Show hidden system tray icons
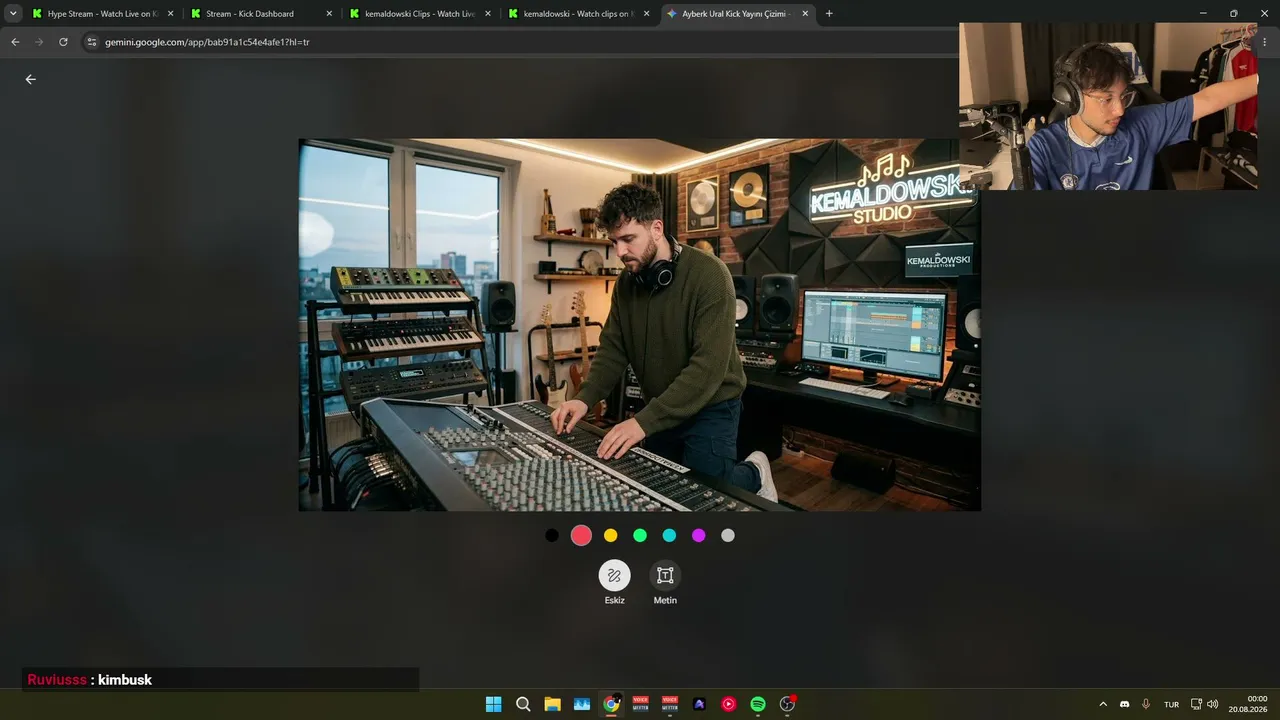The width and height of the screenshot is (1280, 720). (x=1103, y=704)
